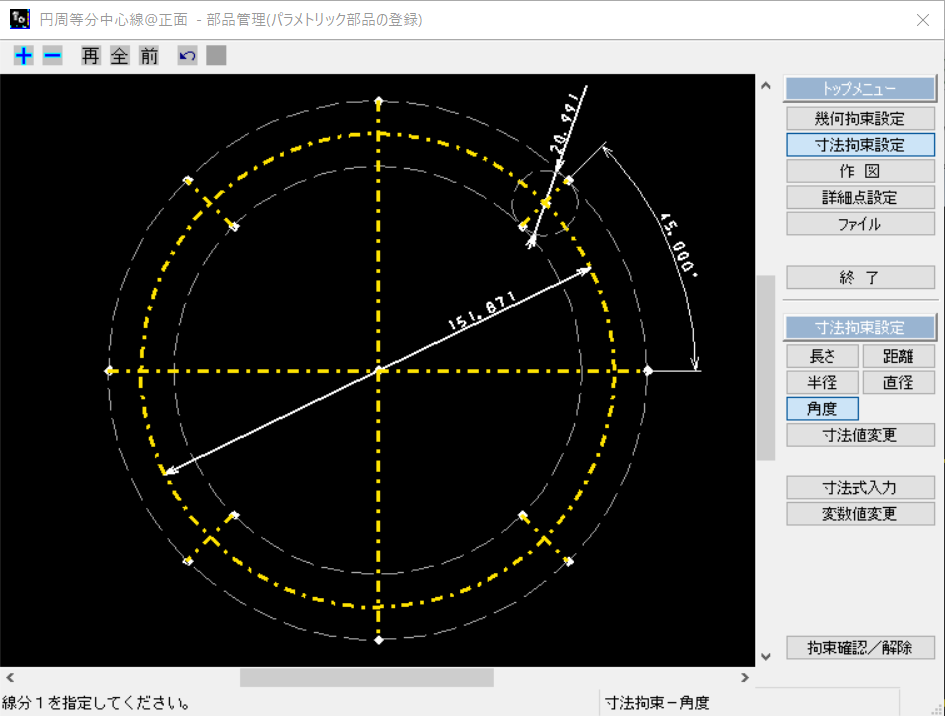Click the horizontal scrollbar left arrow
Viewport: 945px width, 716px height.
pyautogui.click(x=10, y=677)
